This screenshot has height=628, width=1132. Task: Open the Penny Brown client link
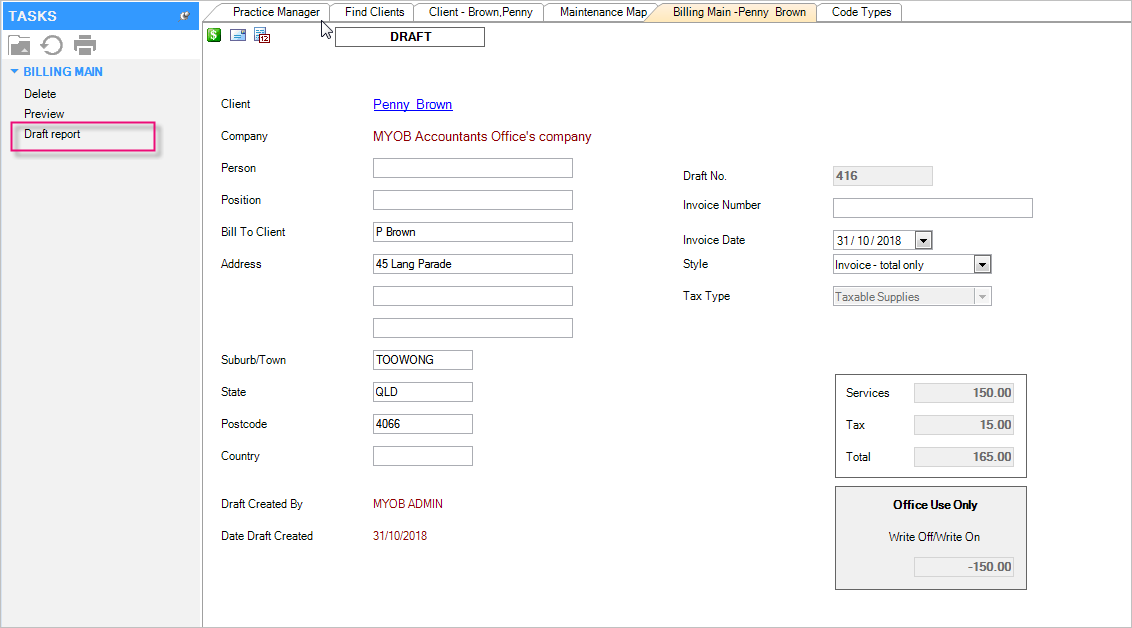click(x=412, y=104)
